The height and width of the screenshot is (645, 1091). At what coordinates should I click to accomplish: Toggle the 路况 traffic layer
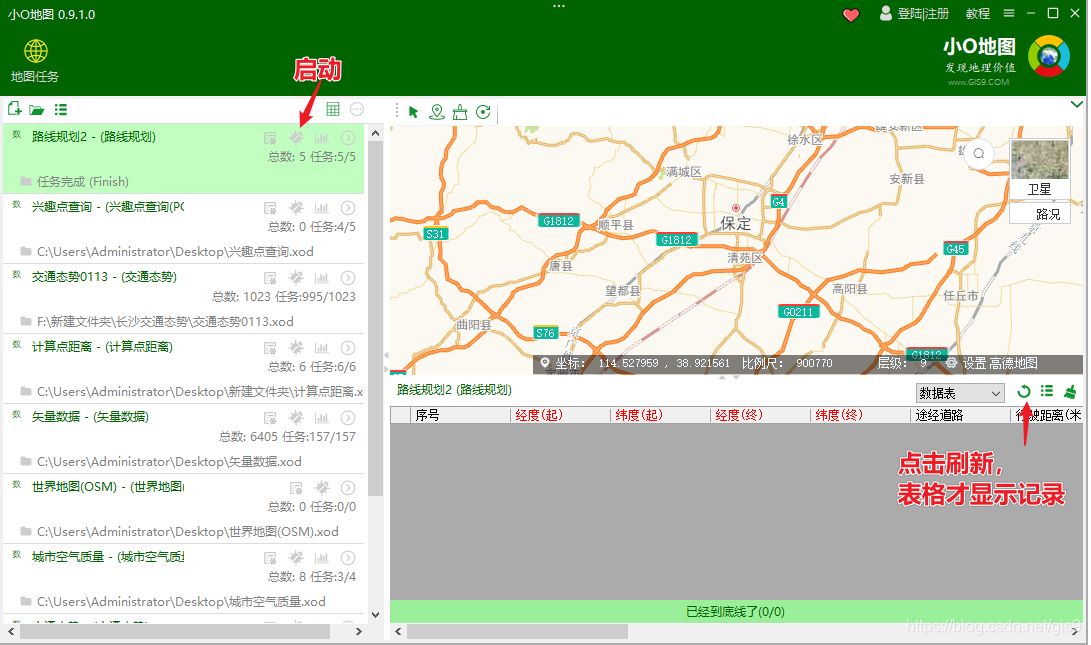[1040, 214]
